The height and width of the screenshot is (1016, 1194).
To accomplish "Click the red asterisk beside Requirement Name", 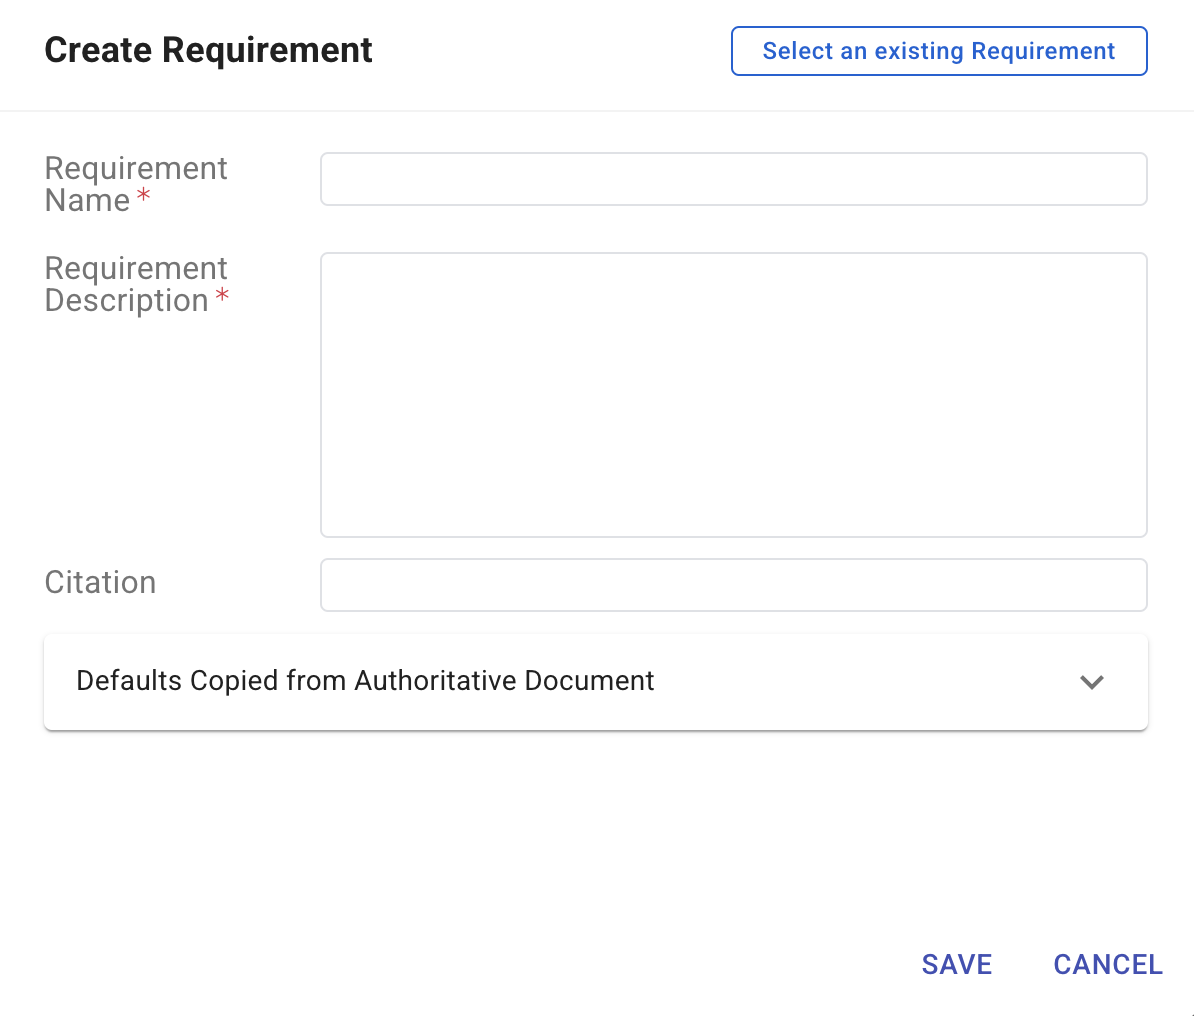I will [144, 196].
